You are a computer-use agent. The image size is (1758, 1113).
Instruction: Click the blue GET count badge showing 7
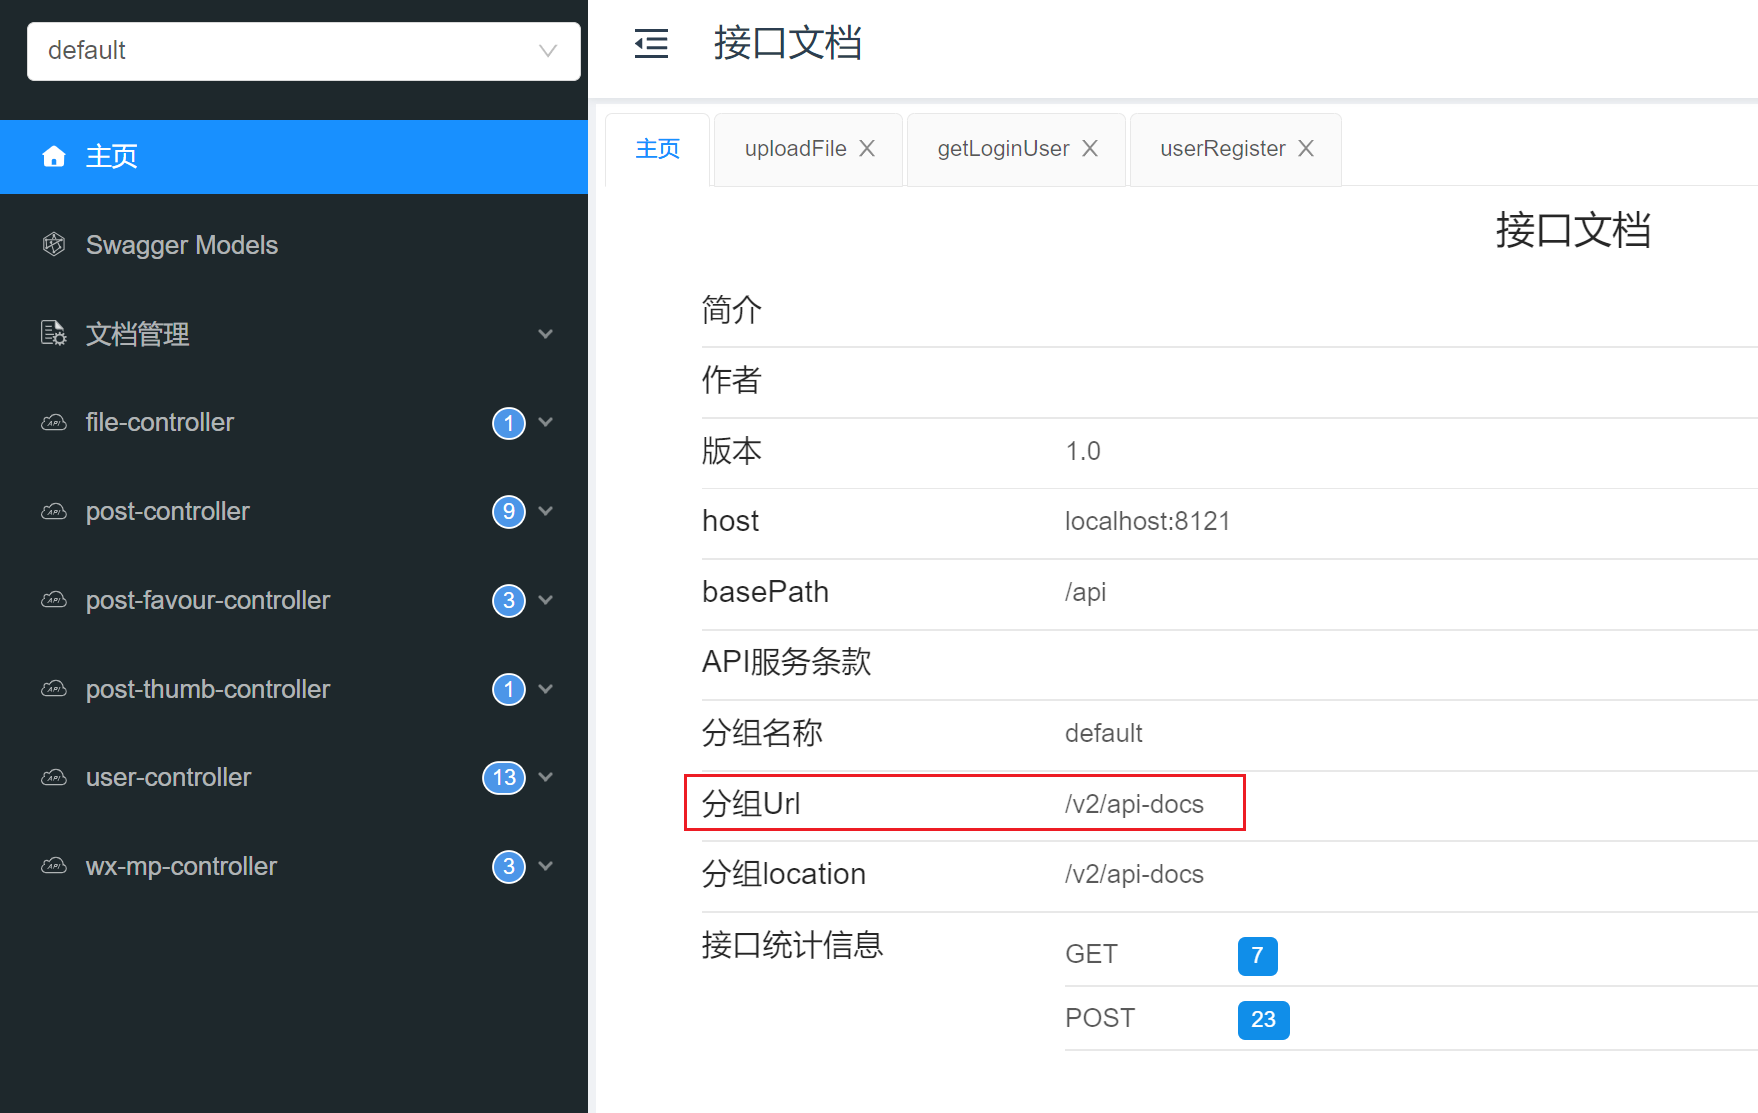tap(1257, 955)
